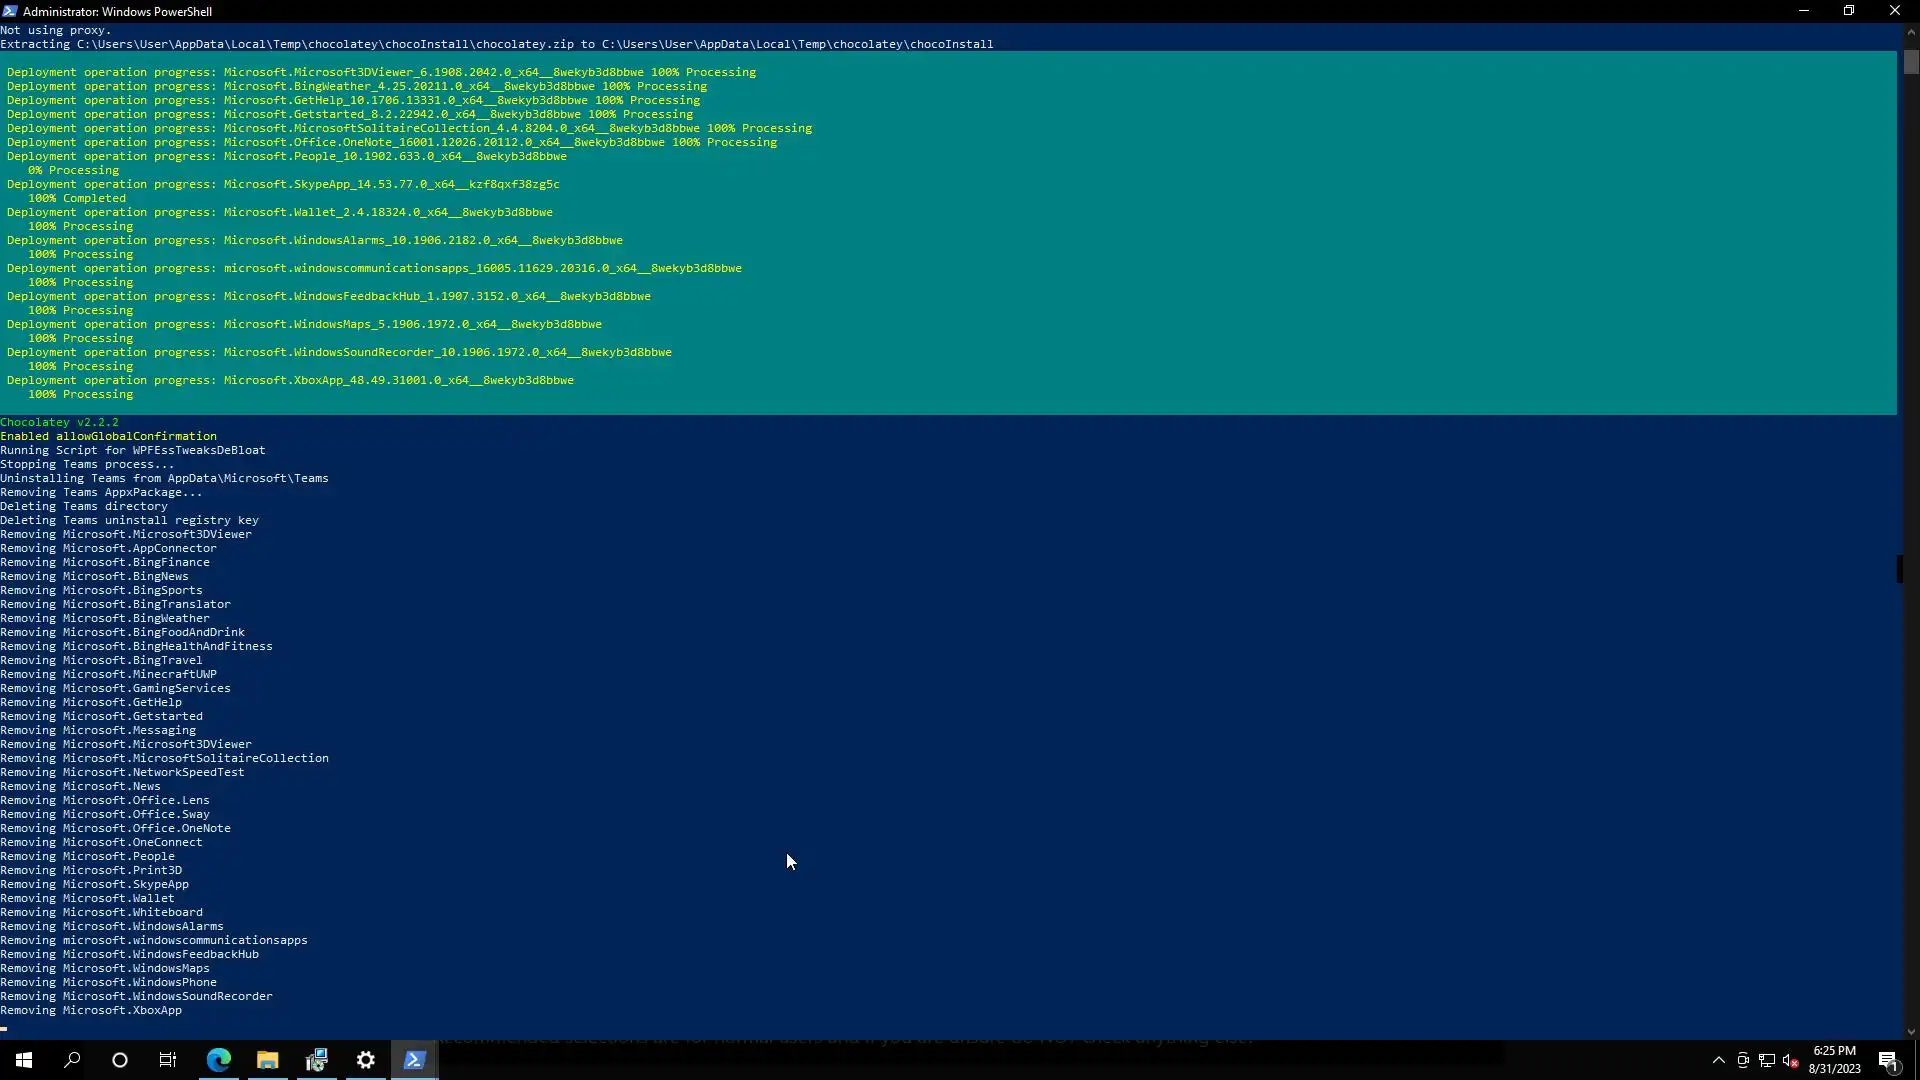The width and height of the screenshot is (1920, 1080).
Task: Open the Windows Start menu
Action: click(24, 1060)
